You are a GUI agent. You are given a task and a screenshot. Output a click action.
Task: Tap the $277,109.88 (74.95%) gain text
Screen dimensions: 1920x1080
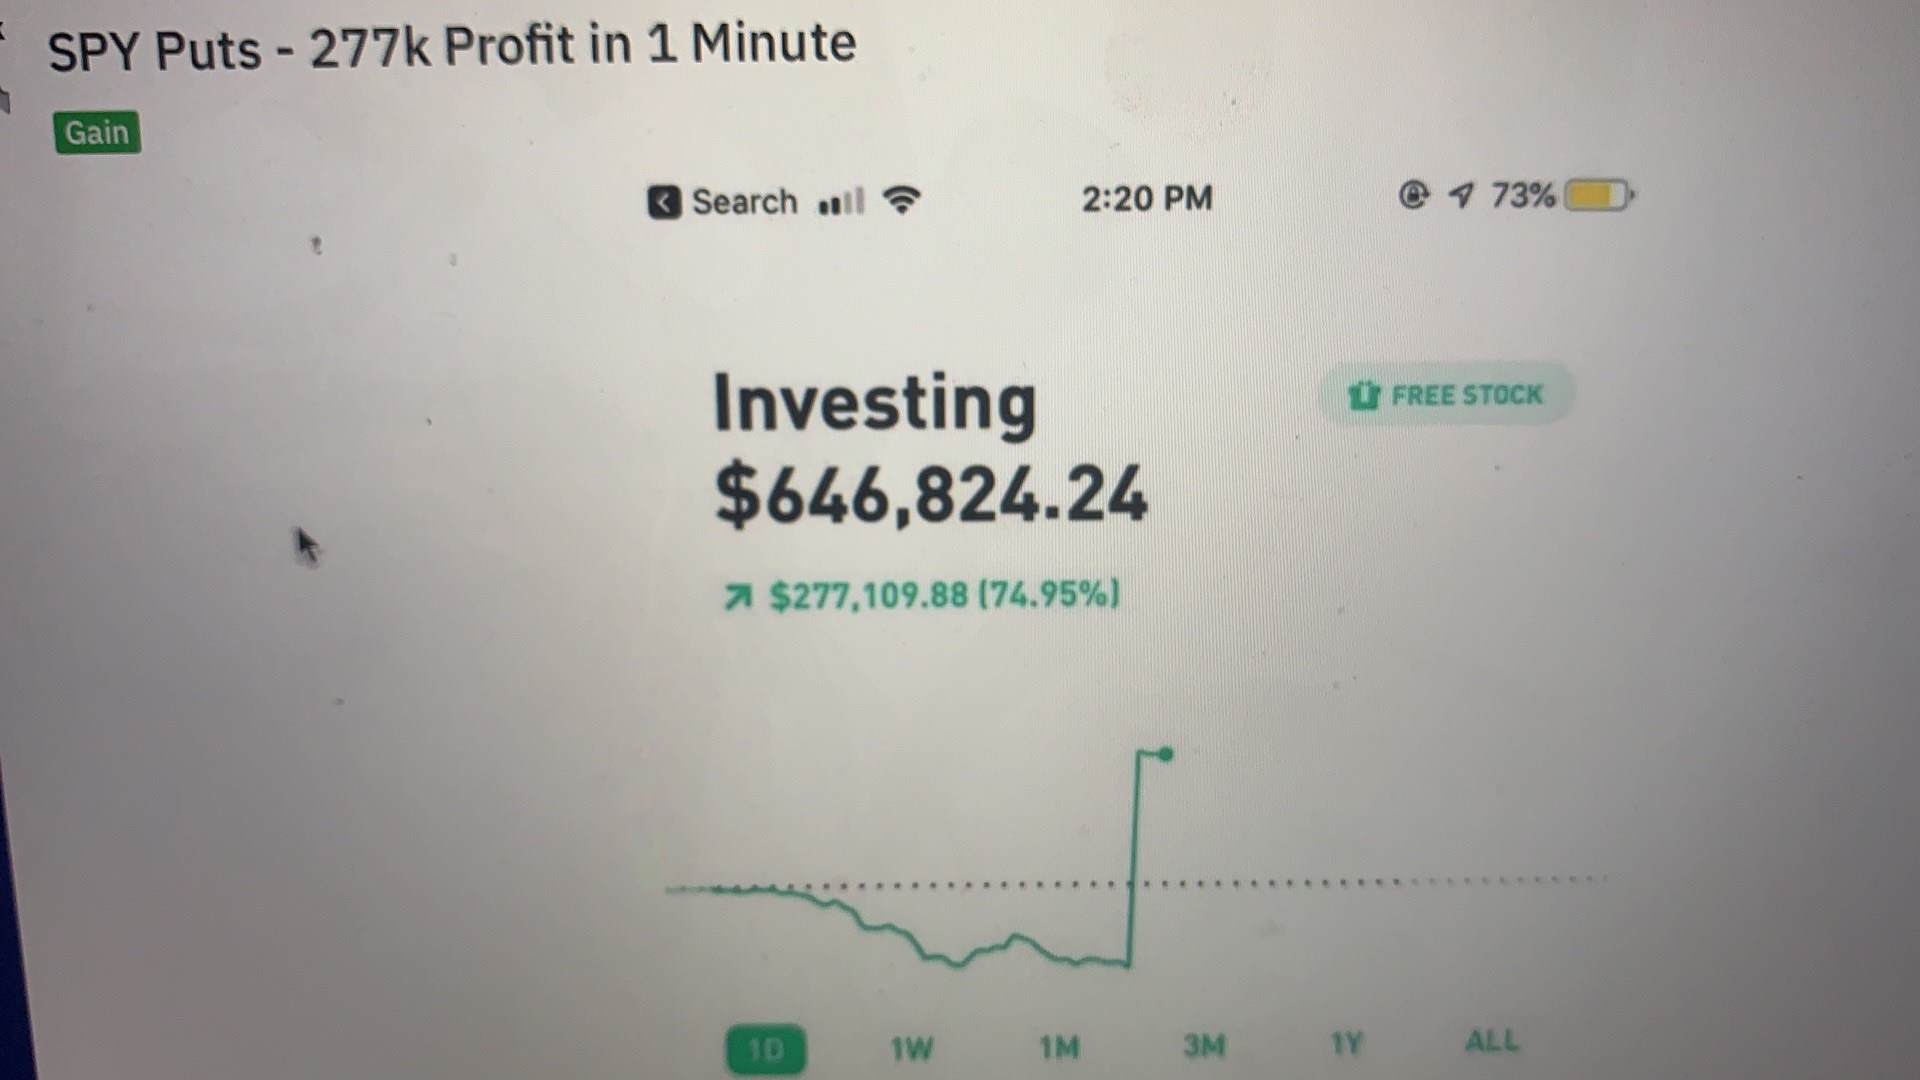(x=944, y=595)
